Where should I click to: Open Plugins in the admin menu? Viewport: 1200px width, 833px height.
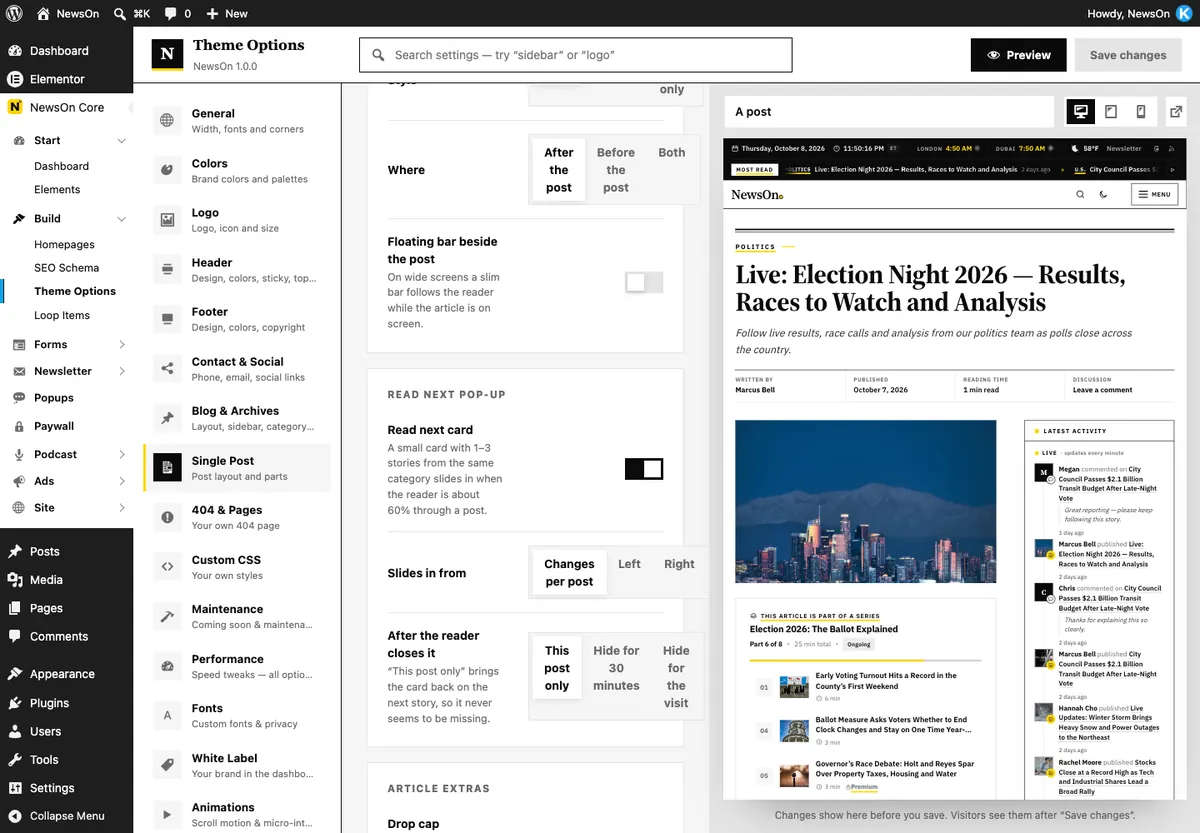[66, 703]
